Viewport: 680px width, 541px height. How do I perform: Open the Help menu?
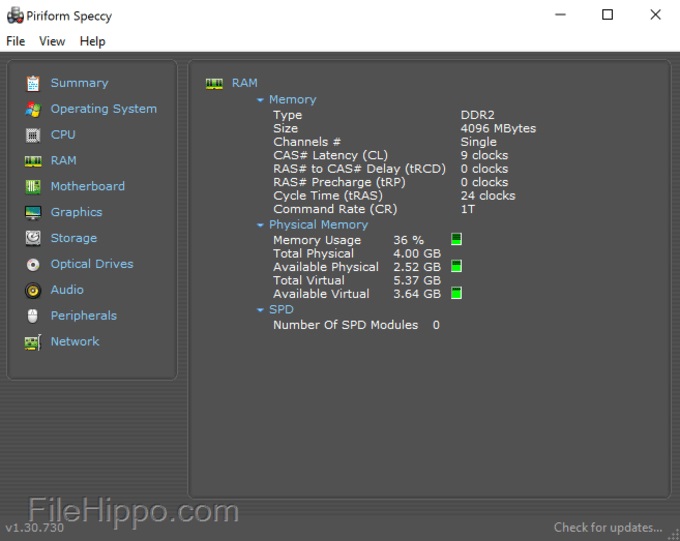coord(92,41)
